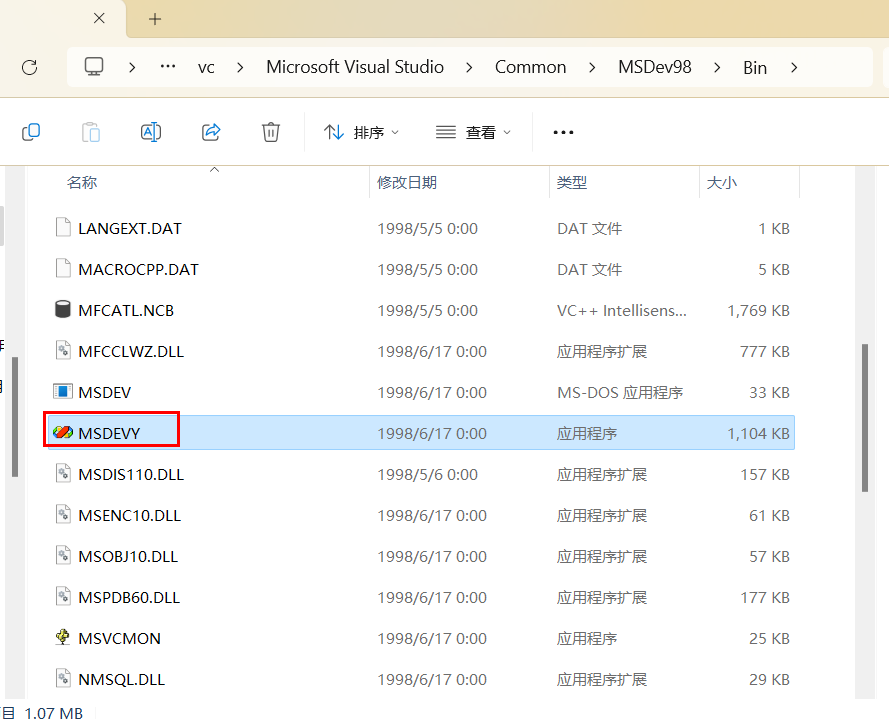Screen dimensions: 889x719
Task: Click the MSOBJ10.DLL file icon
Action: (63, 556)
